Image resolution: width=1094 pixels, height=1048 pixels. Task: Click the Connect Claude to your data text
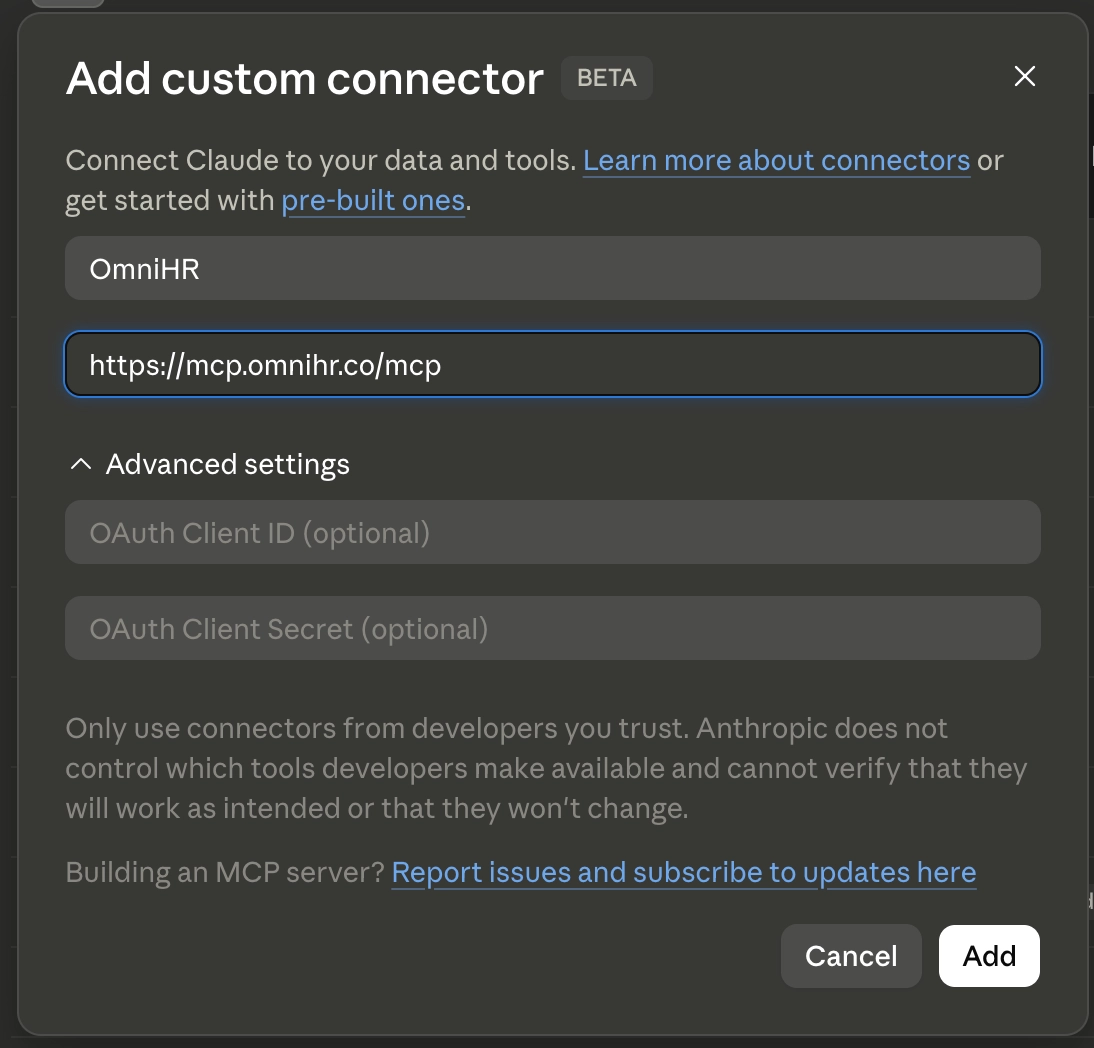[x=321, y=160]
